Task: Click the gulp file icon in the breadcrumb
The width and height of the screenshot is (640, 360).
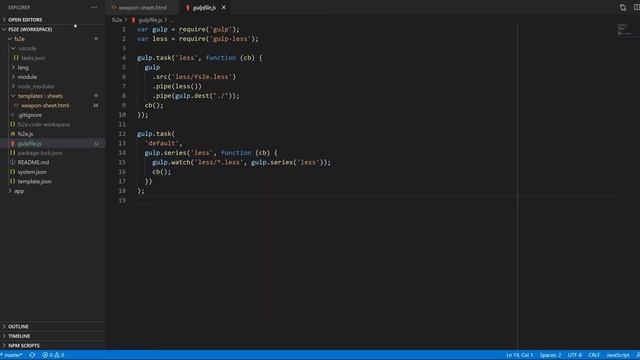Action: (x=133, y=20)
